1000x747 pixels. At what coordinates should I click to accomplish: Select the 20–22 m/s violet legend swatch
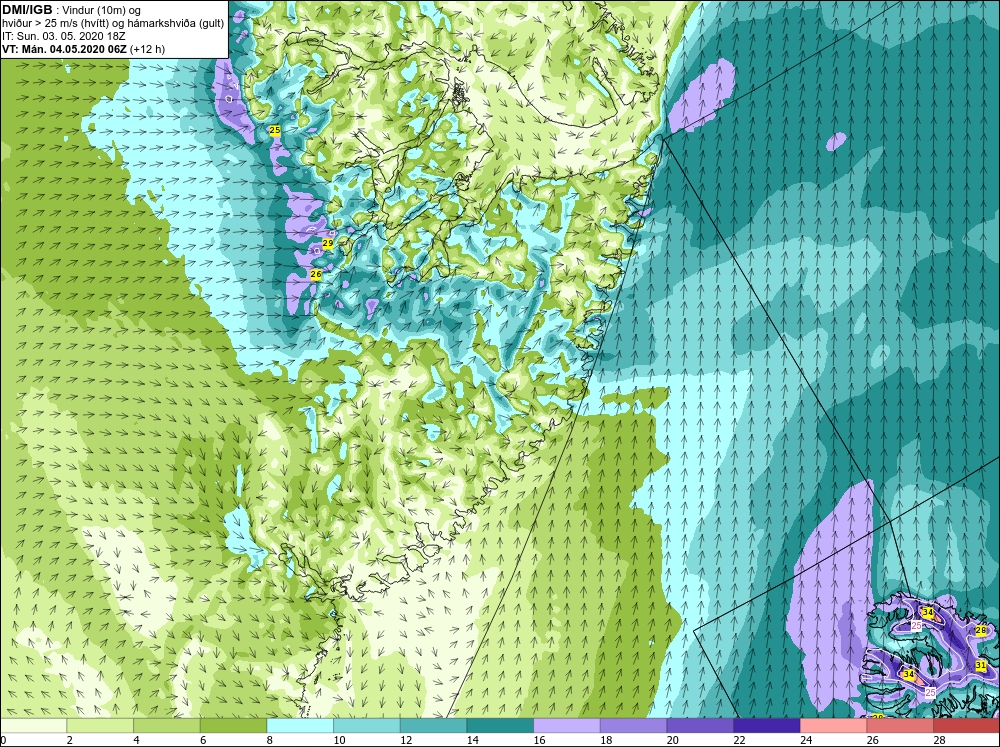click(700, 725)
